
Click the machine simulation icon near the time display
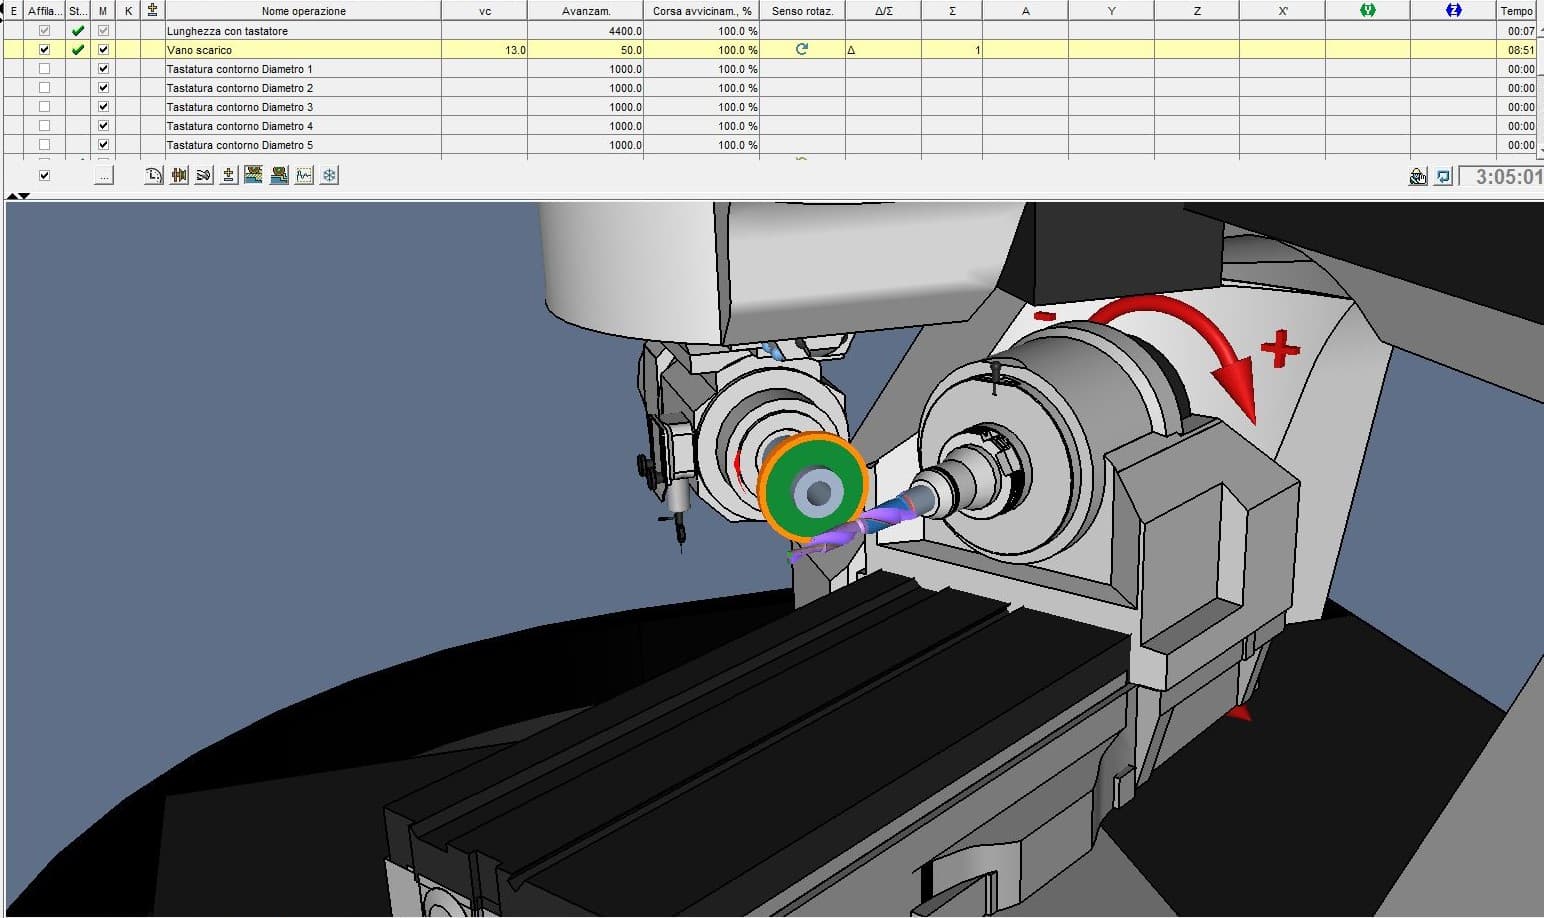click(1419, 176)
